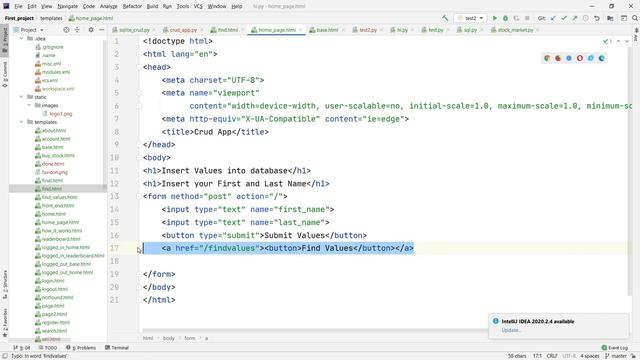Select workspace.xml in project tree
The width and height of the screenshot is (640, 360).
click(x=58, y=89)
